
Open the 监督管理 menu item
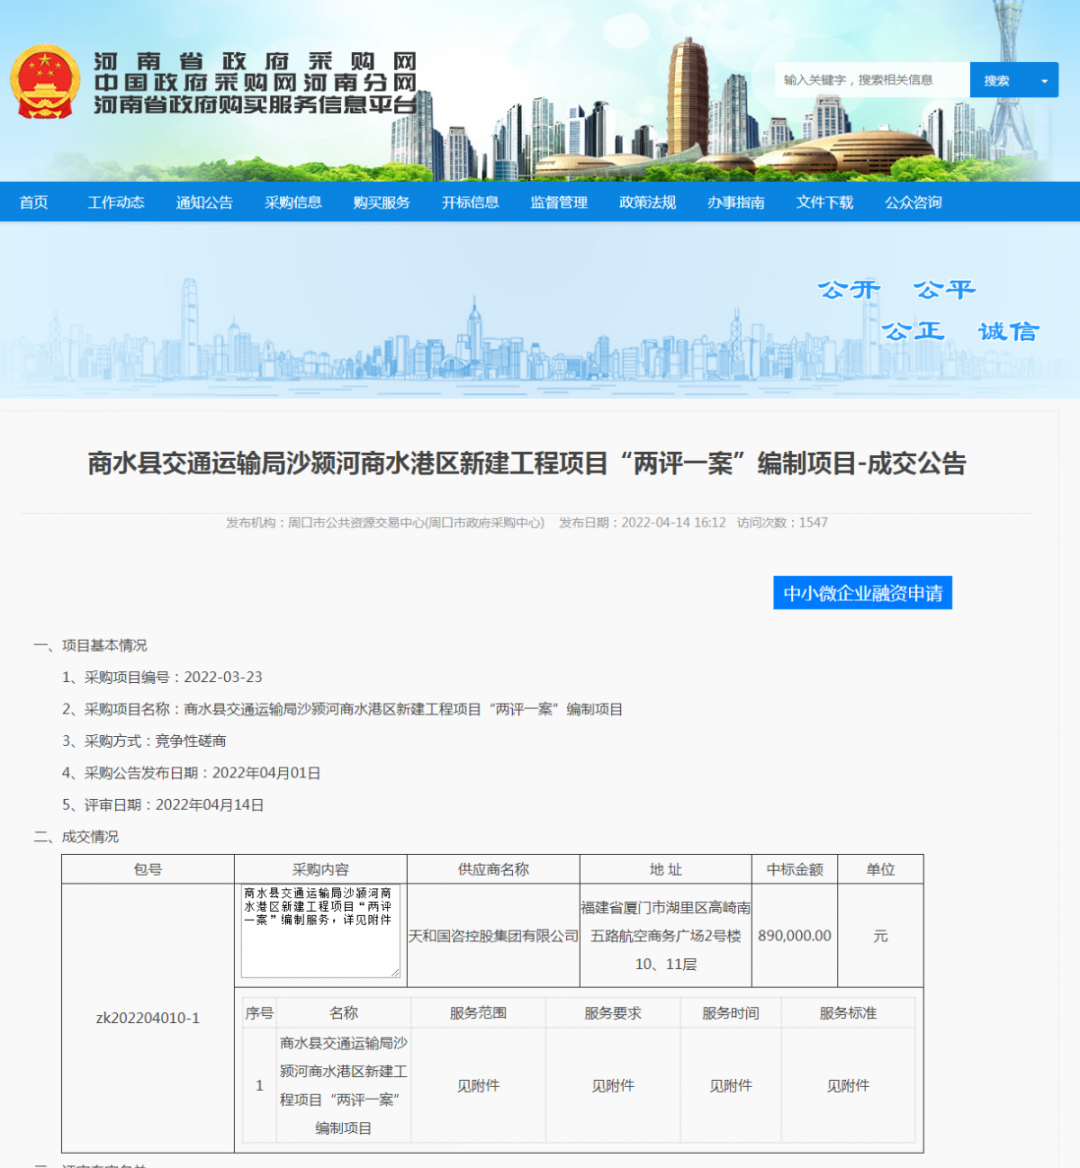pos(559,203)
